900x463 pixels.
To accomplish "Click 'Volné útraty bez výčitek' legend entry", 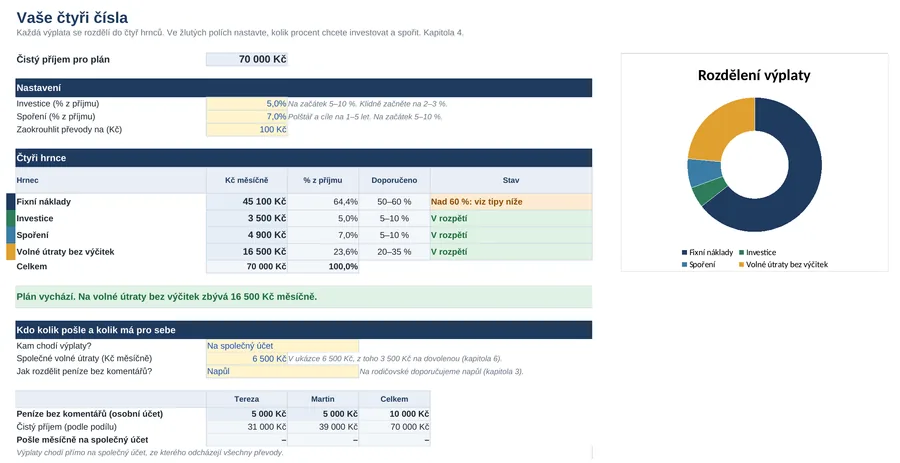I will (783, 264).
